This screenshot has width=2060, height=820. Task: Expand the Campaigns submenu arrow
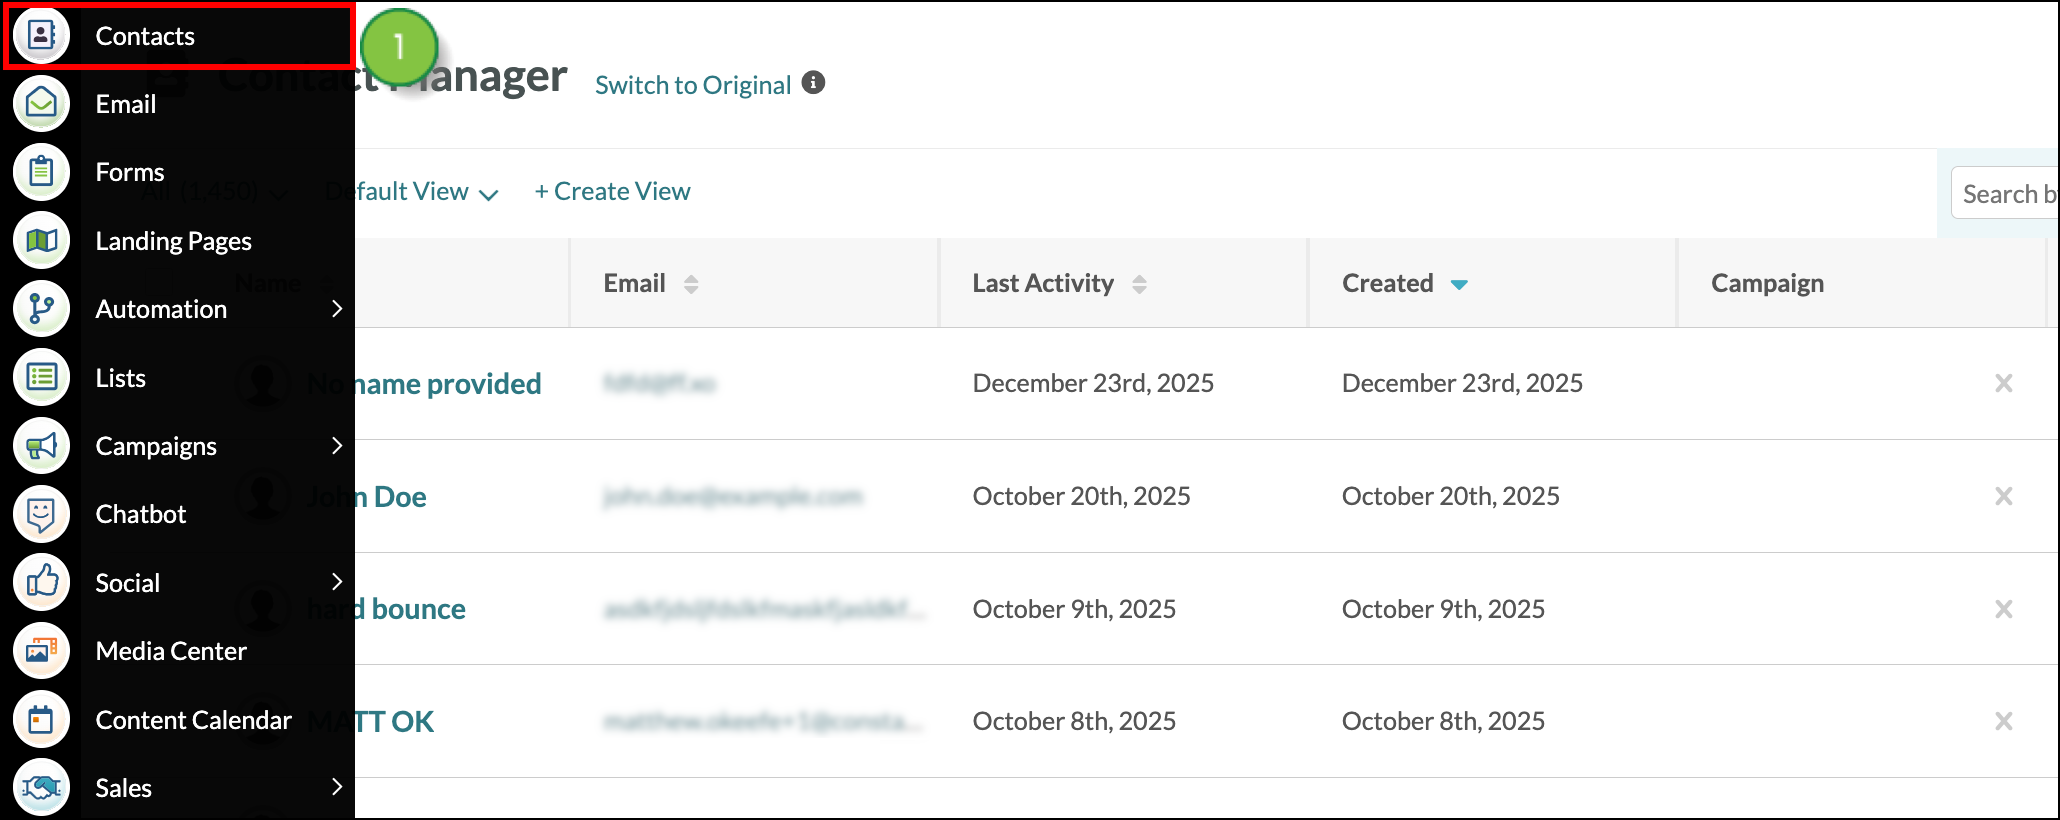337,446
